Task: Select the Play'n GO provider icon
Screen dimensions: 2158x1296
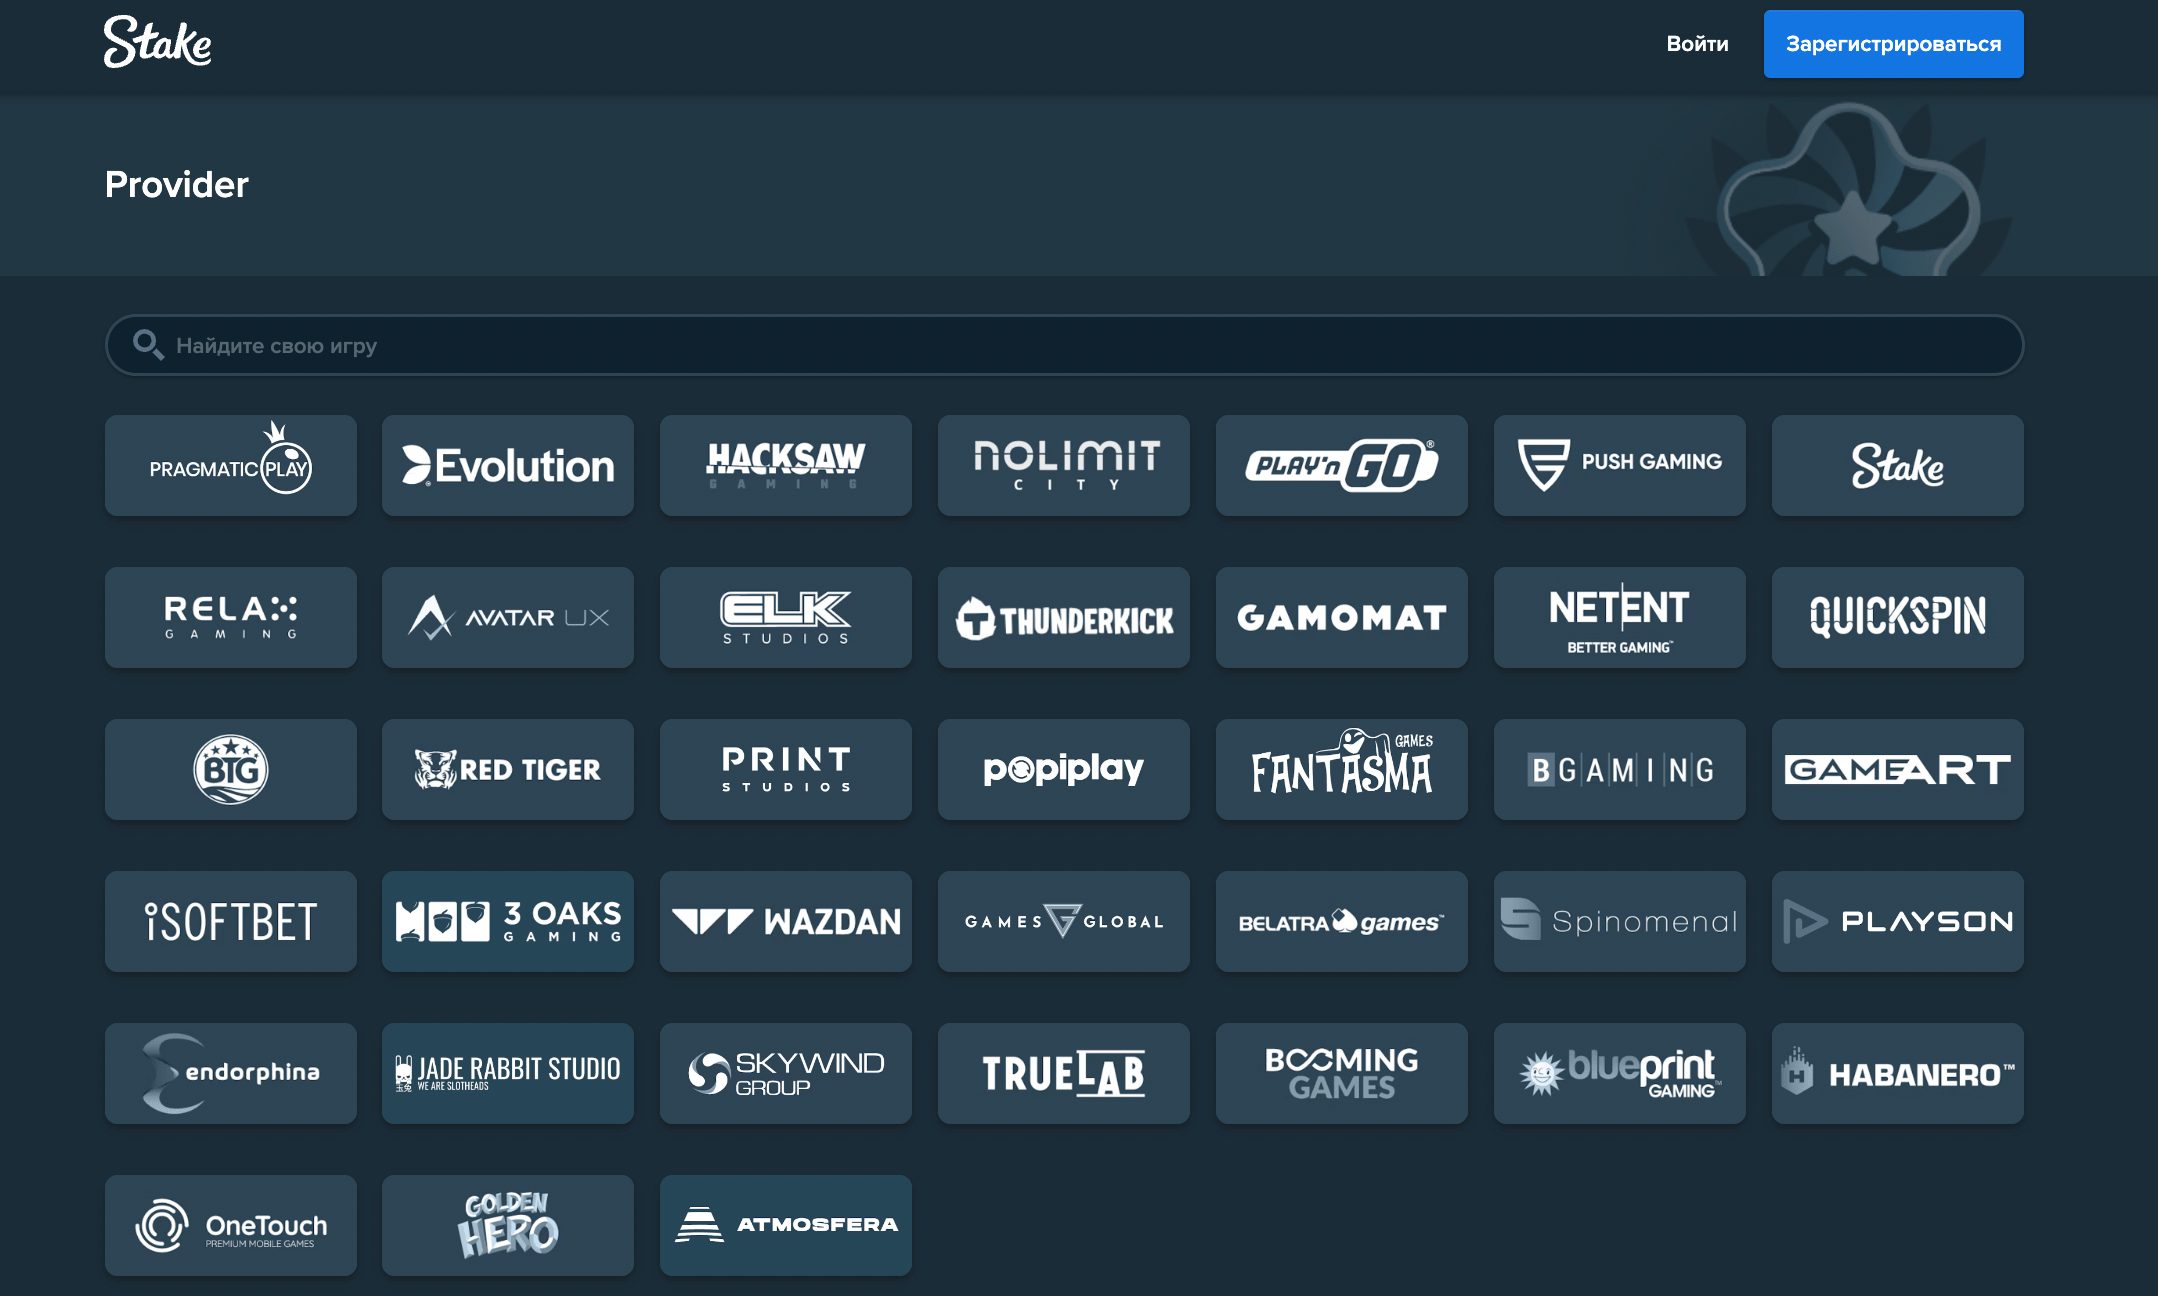Action: [x=1341, y=464]
